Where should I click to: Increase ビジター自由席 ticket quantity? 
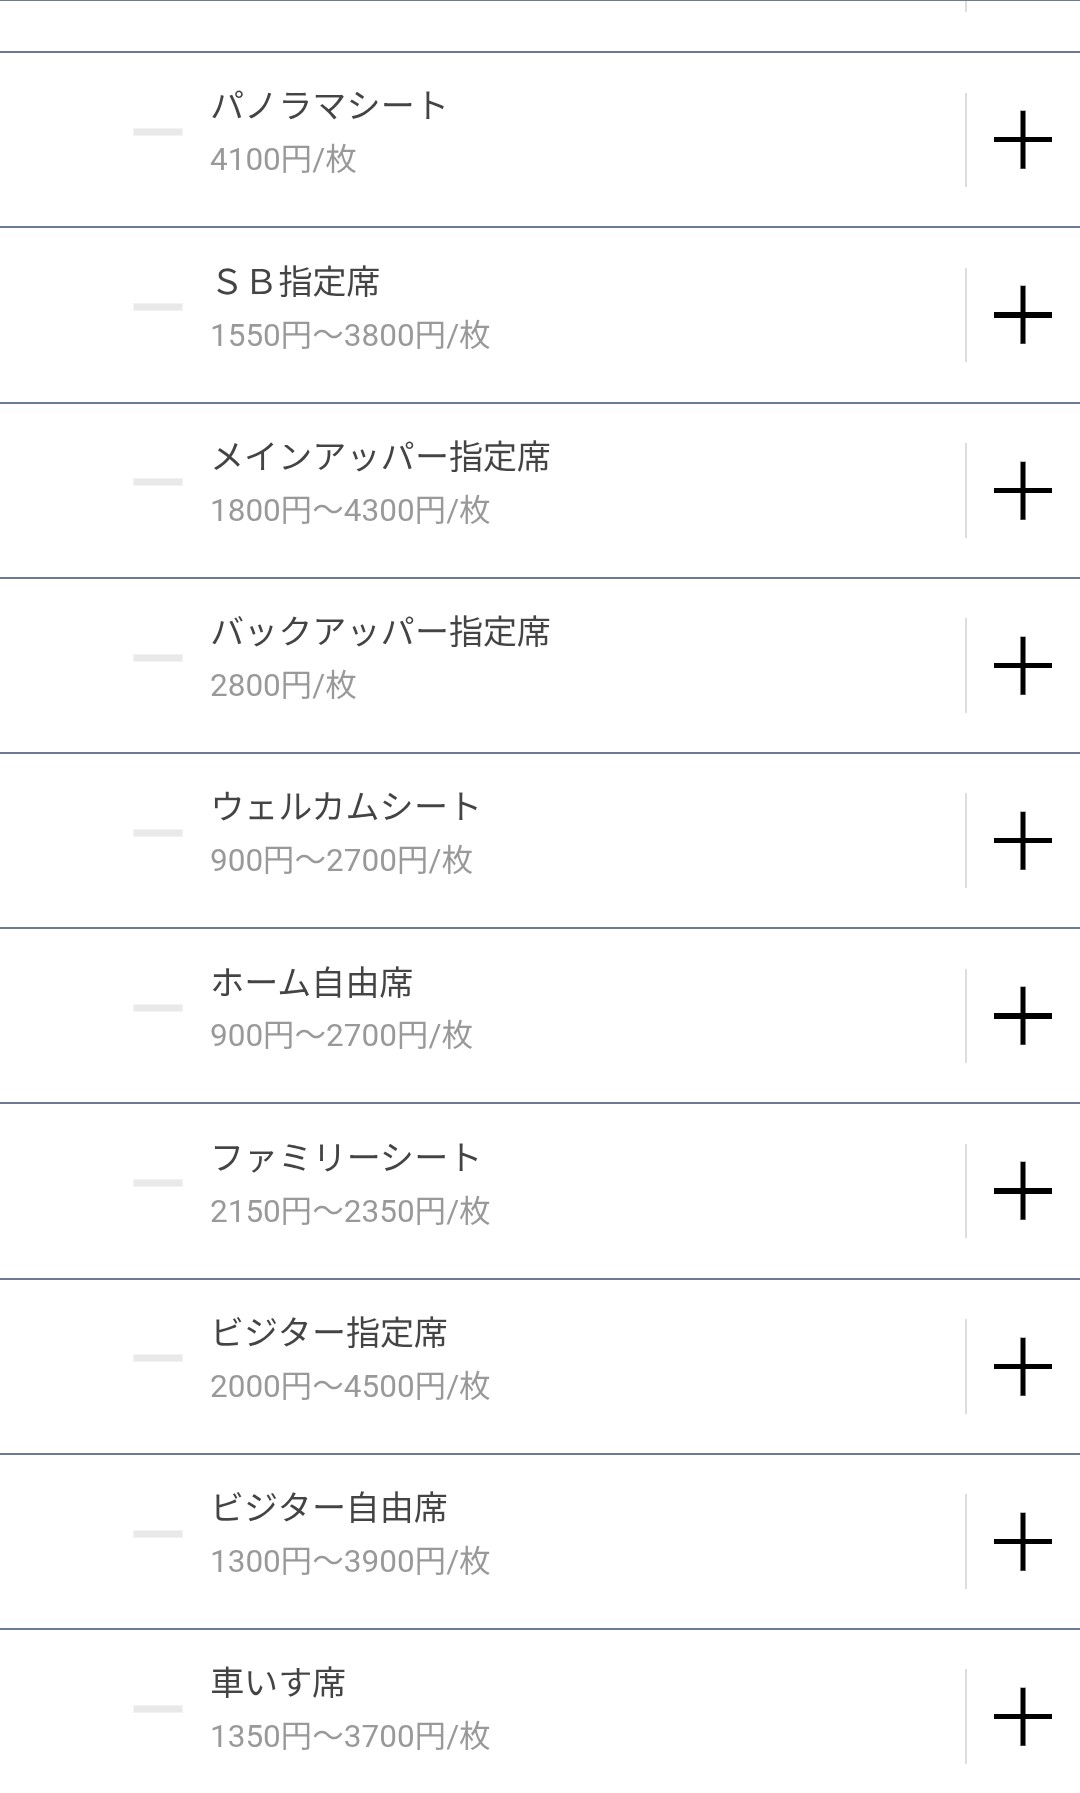tap(1022, 1541)
